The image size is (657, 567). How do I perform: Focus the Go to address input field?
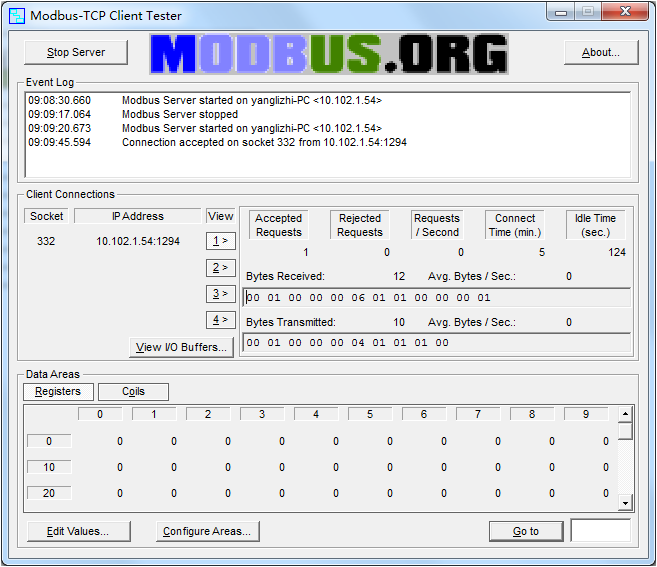click(601, 531)
